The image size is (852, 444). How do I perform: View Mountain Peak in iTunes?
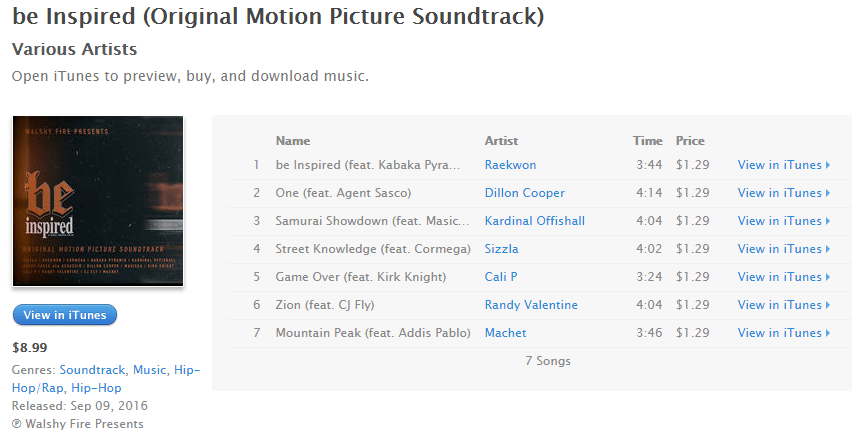tap(784, 333)
